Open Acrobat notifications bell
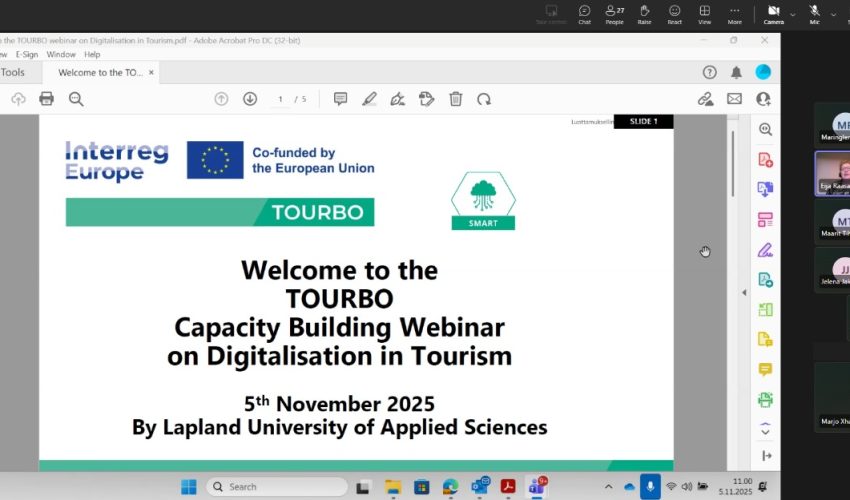This screenshot has width=850, height=500. 737,72
